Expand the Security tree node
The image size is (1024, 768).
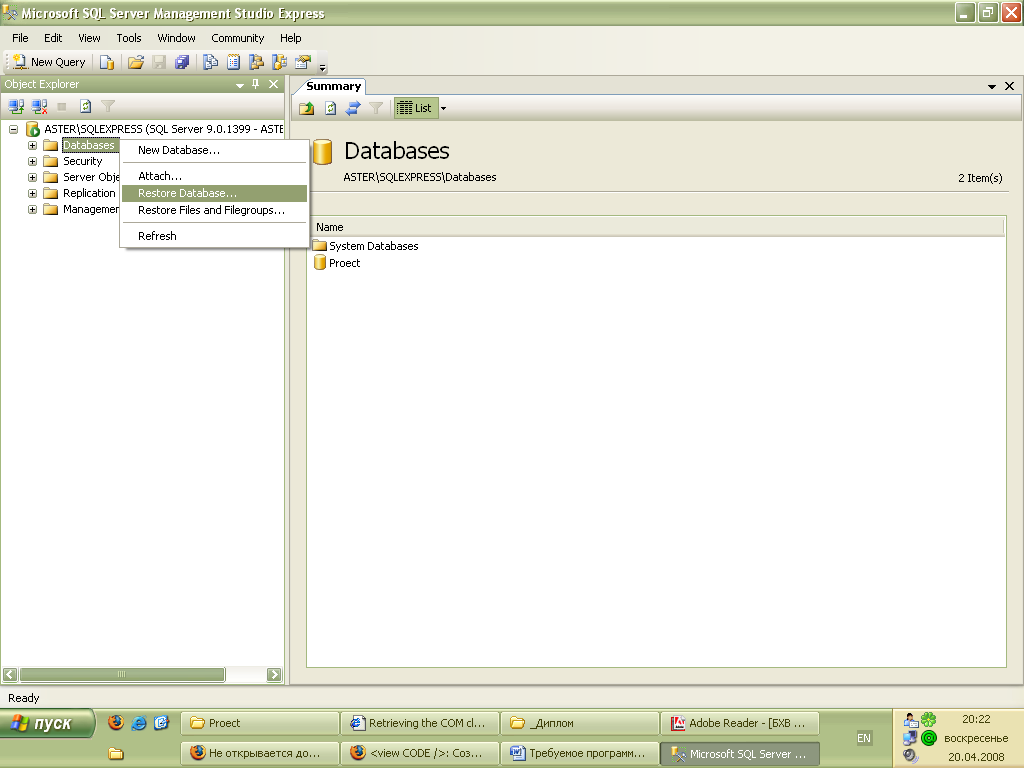click(x=32, y=161)
